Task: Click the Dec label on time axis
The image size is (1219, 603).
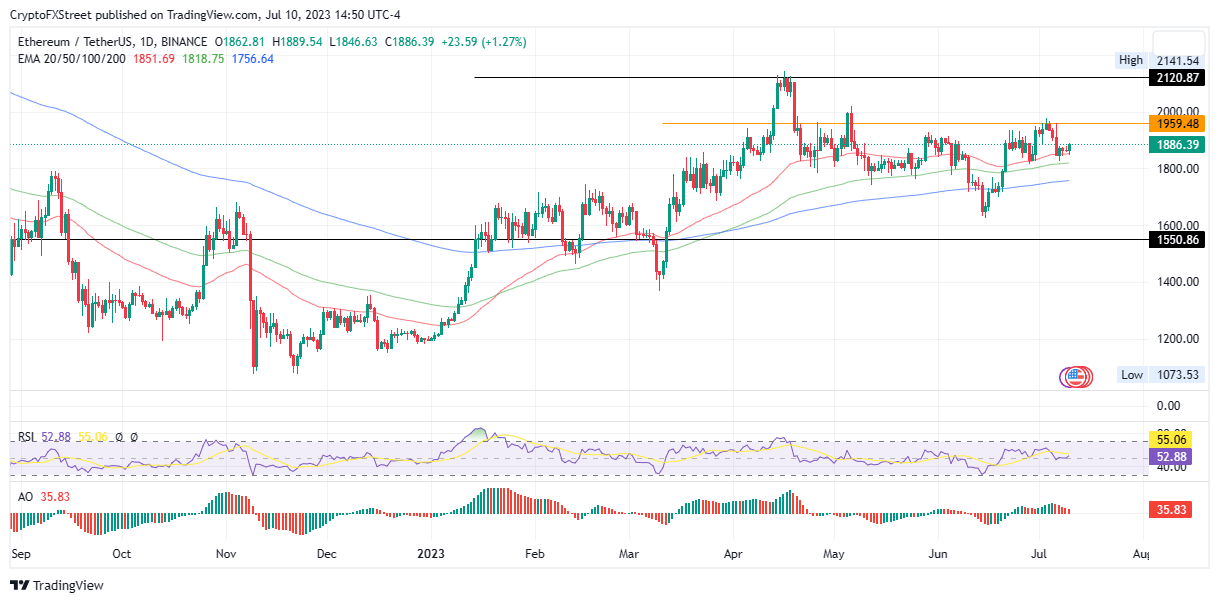Action: tap(329, 552)
